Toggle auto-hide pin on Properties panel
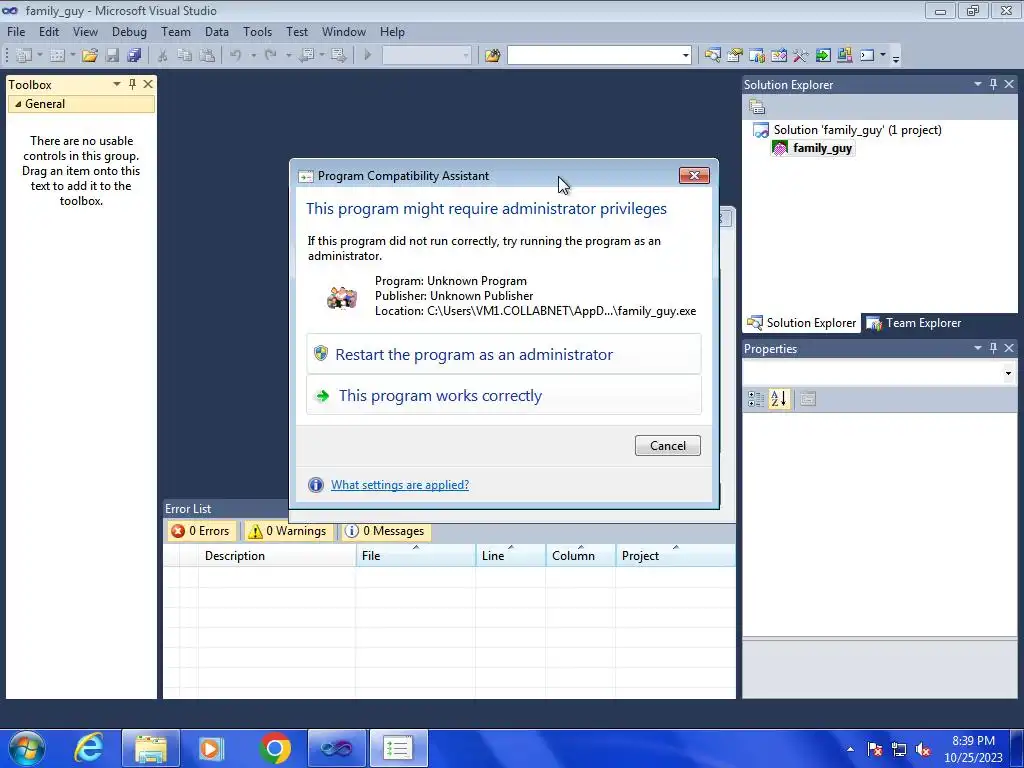Viewport: 1024px width, 768px height. pyautogui.click(x=993, y=348)
